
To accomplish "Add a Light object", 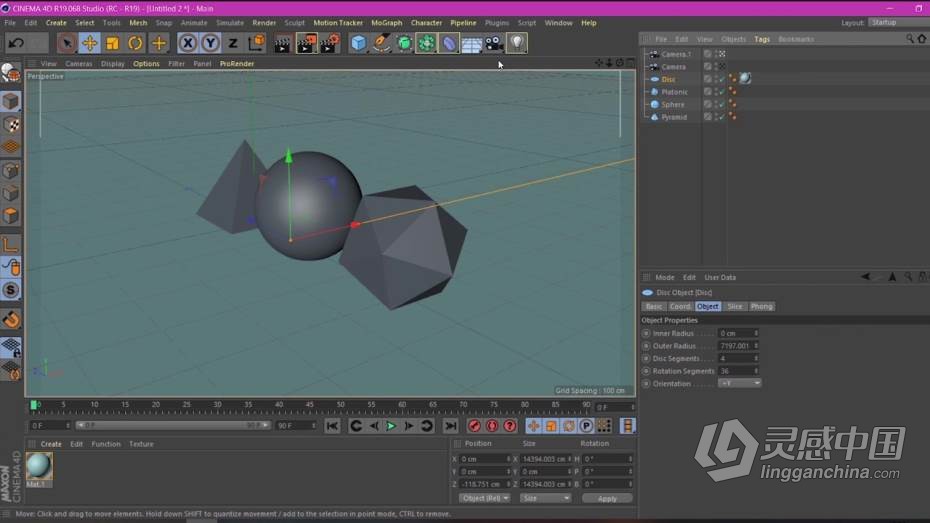I will 517,43.
